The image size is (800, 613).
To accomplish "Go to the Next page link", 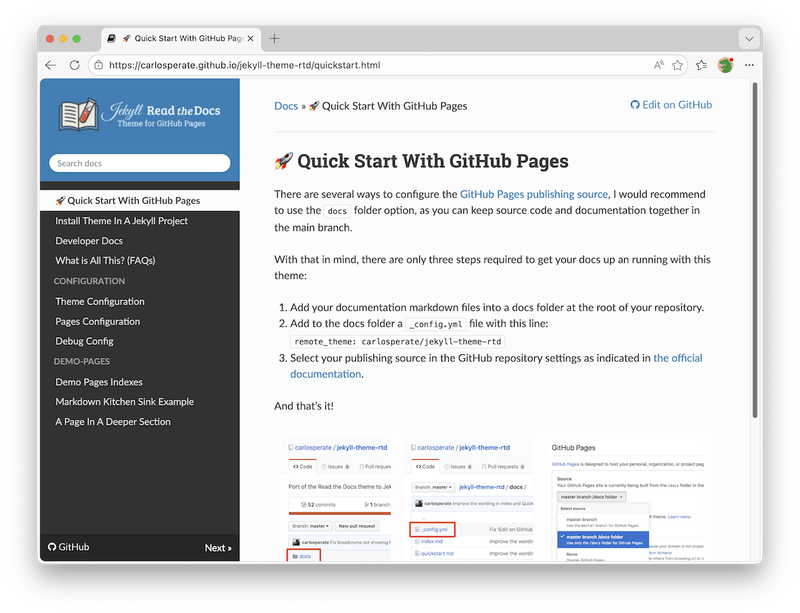I will coord(218,548).
